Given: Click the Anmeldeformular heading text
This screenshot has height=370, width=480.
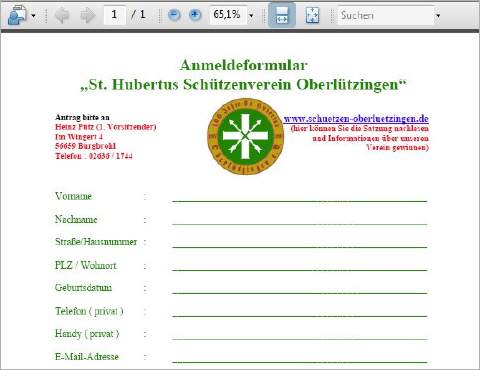Looking at the screenshot, I should click(244, 65).
